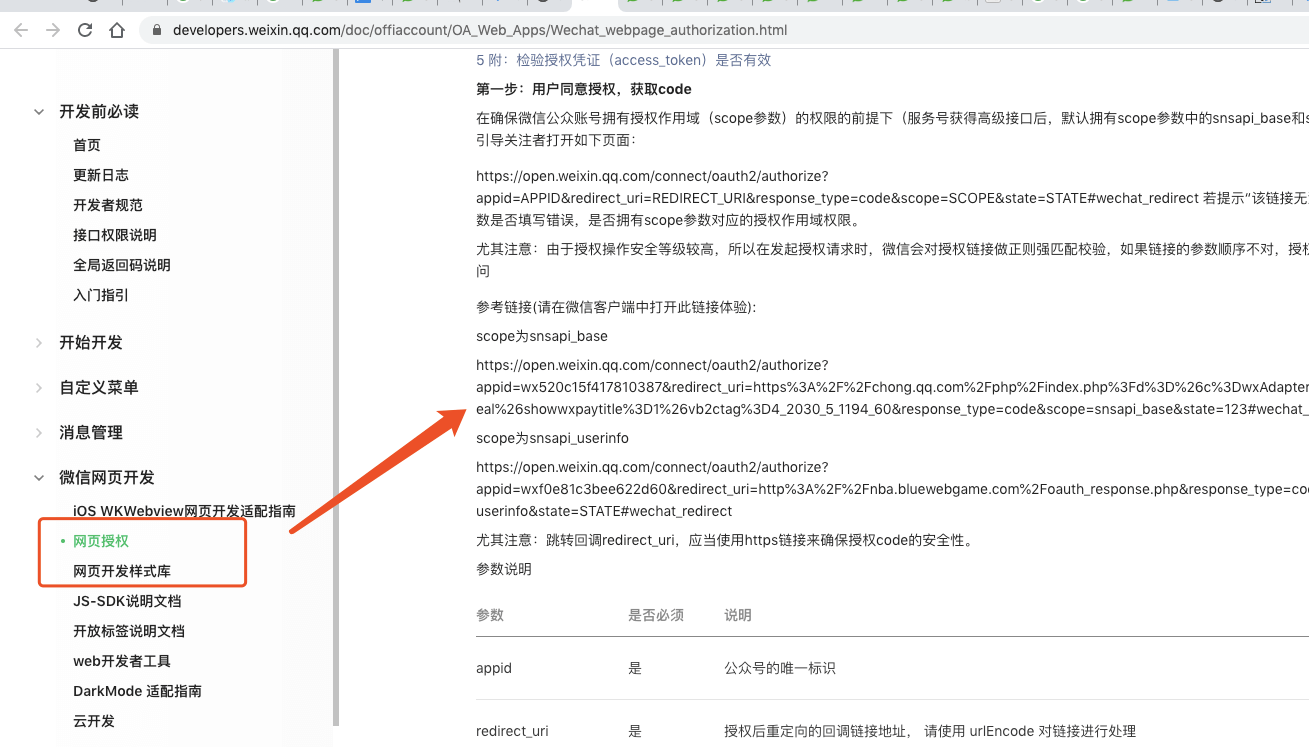The height and width of the screenshot is (747, 1309).
Task: Select 网页授权 in the sidebar
Action: pyautogui.click(x=101, y=541)
